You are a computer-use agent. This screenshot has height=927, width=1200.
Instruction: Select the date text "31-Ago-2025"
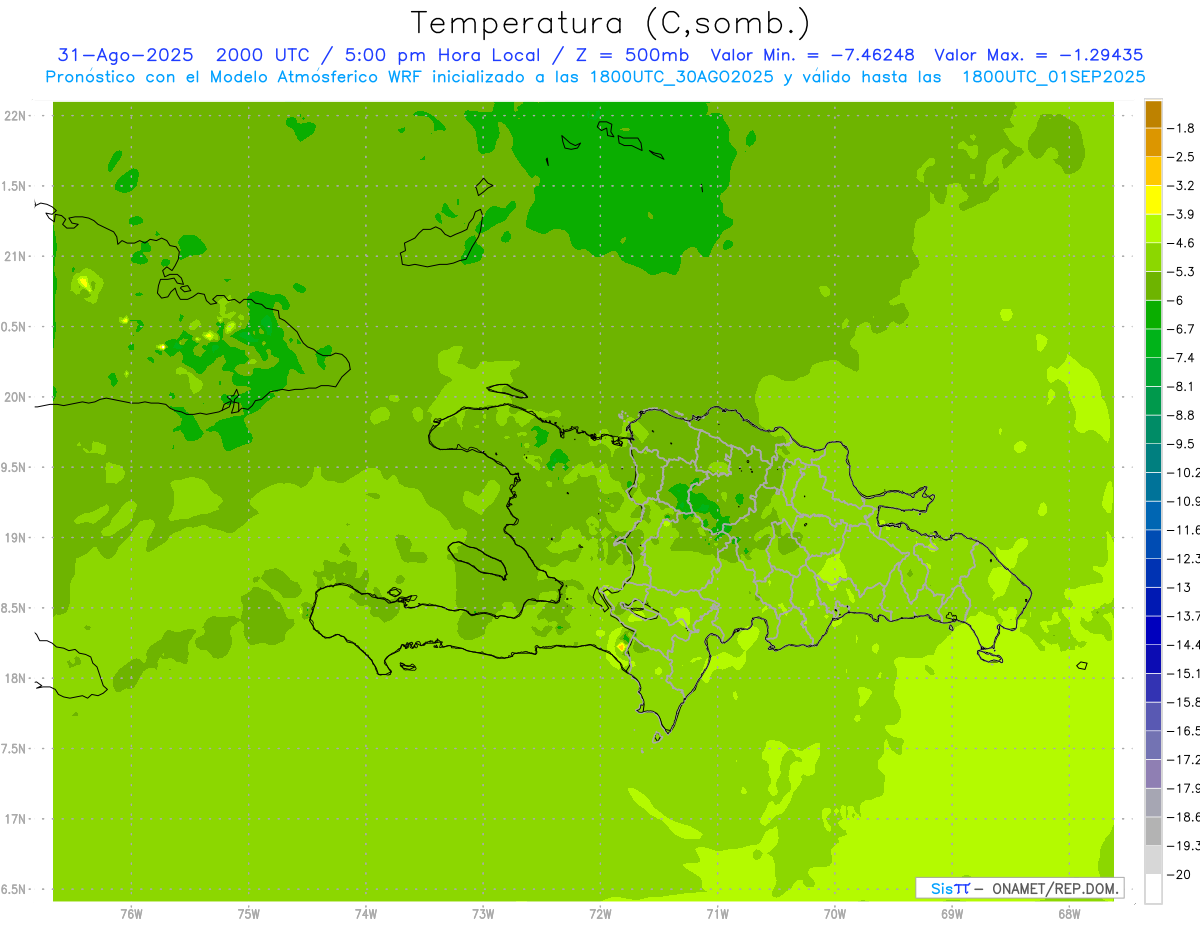[x=125, y=55]
